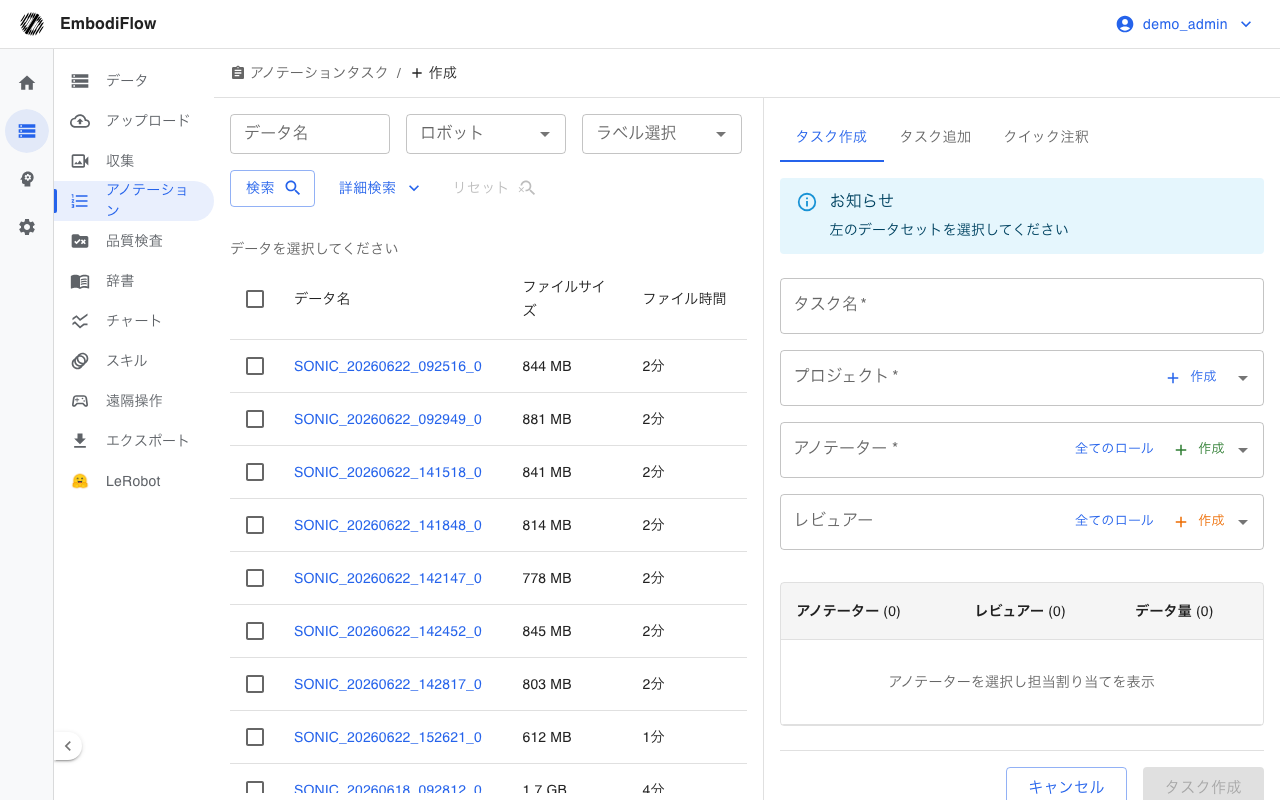This screenshot has width=1280, height=800.
Task: Click the キャンセル button
Action: click(1066, 787)
